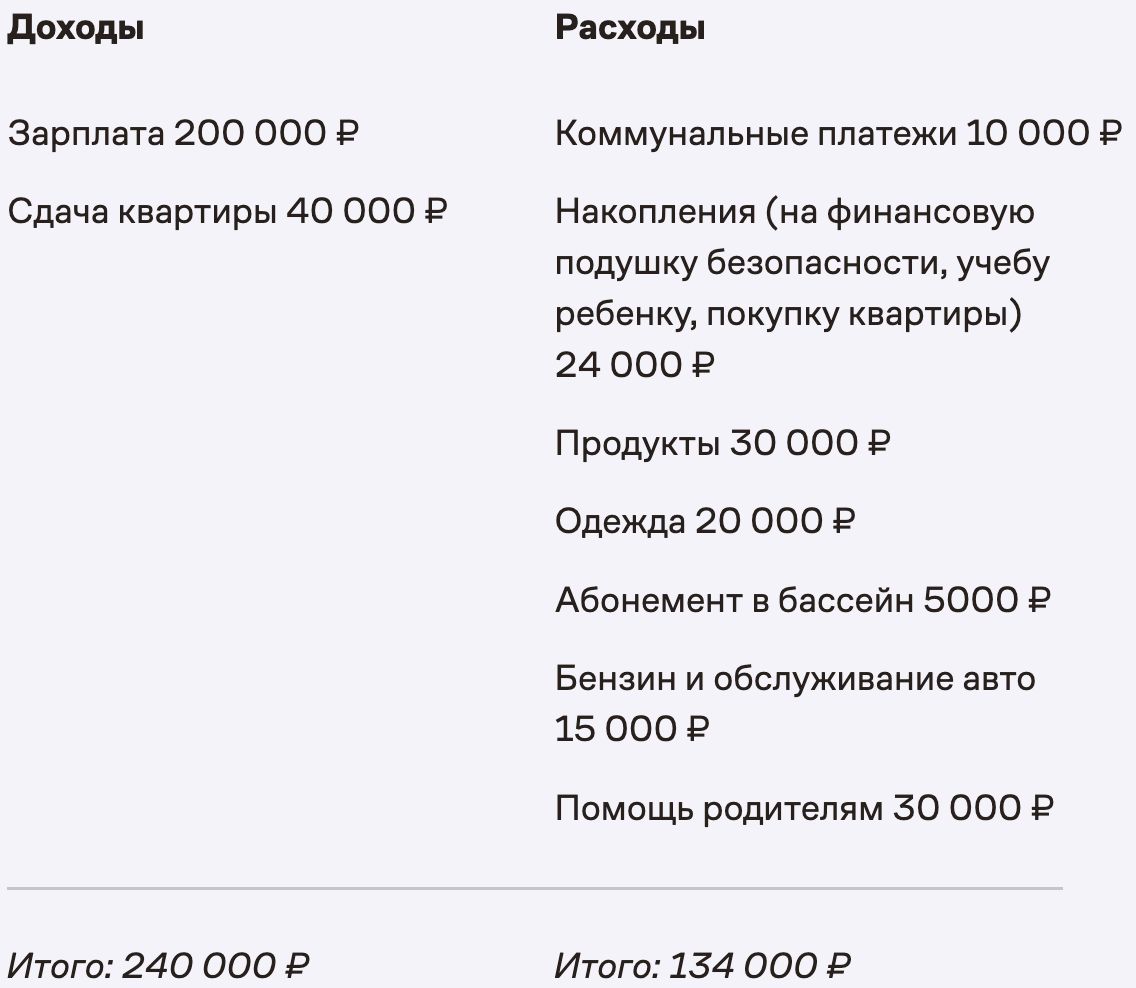Click the ruble sign after Зарплата amount
Screen dimensions: 1136x988
click(348, 133)
